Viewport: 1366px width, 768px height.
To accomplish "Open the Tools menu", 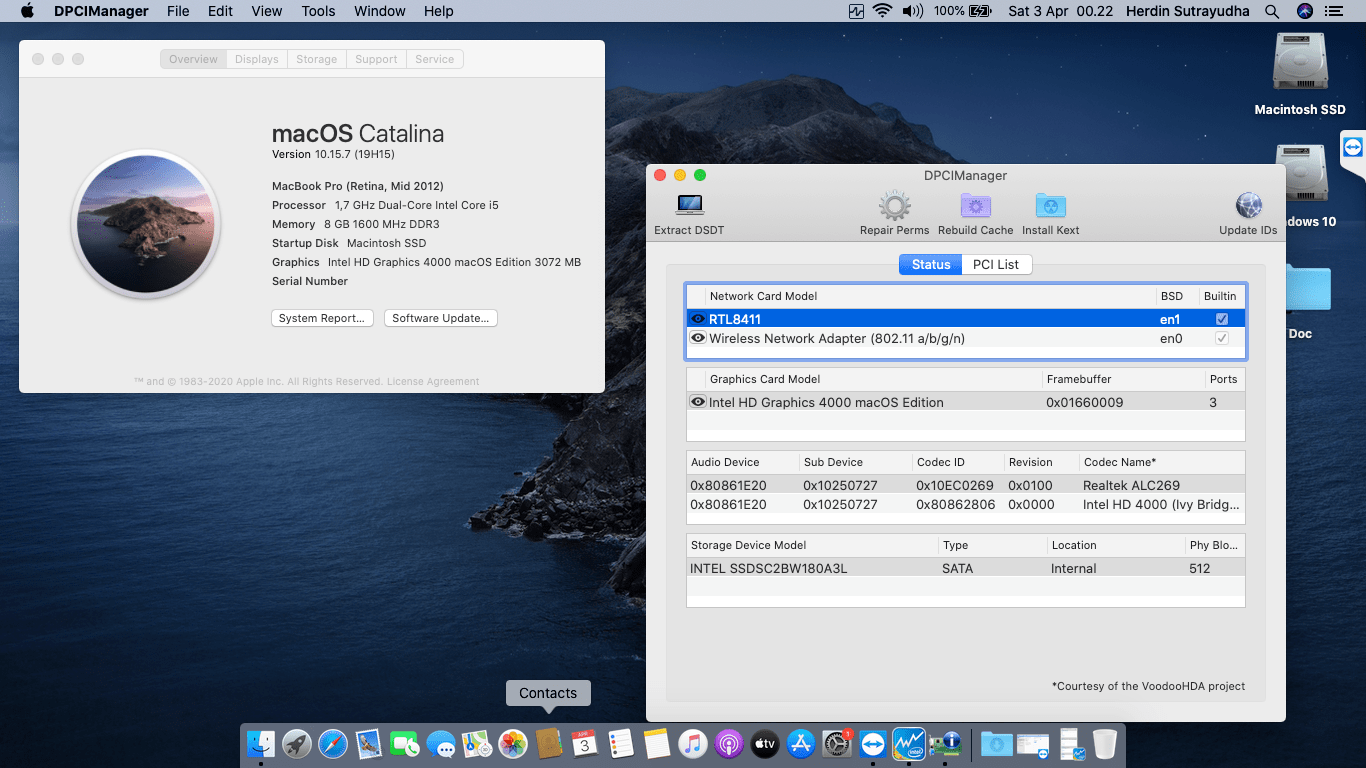I will point(318,11).
